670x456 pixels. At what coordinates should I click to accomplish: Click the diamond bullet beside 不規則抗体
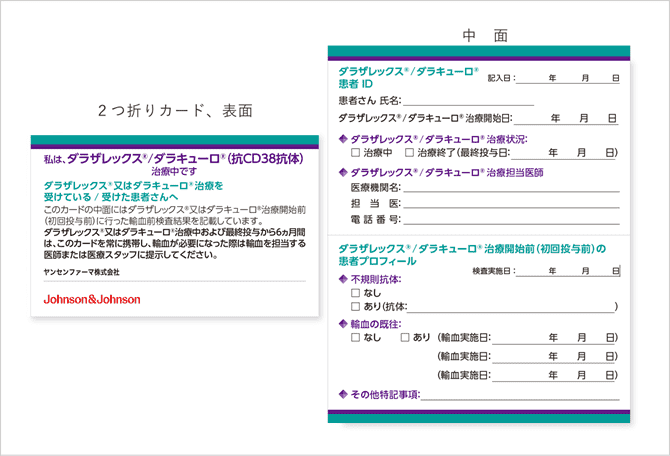click(343, 279)
